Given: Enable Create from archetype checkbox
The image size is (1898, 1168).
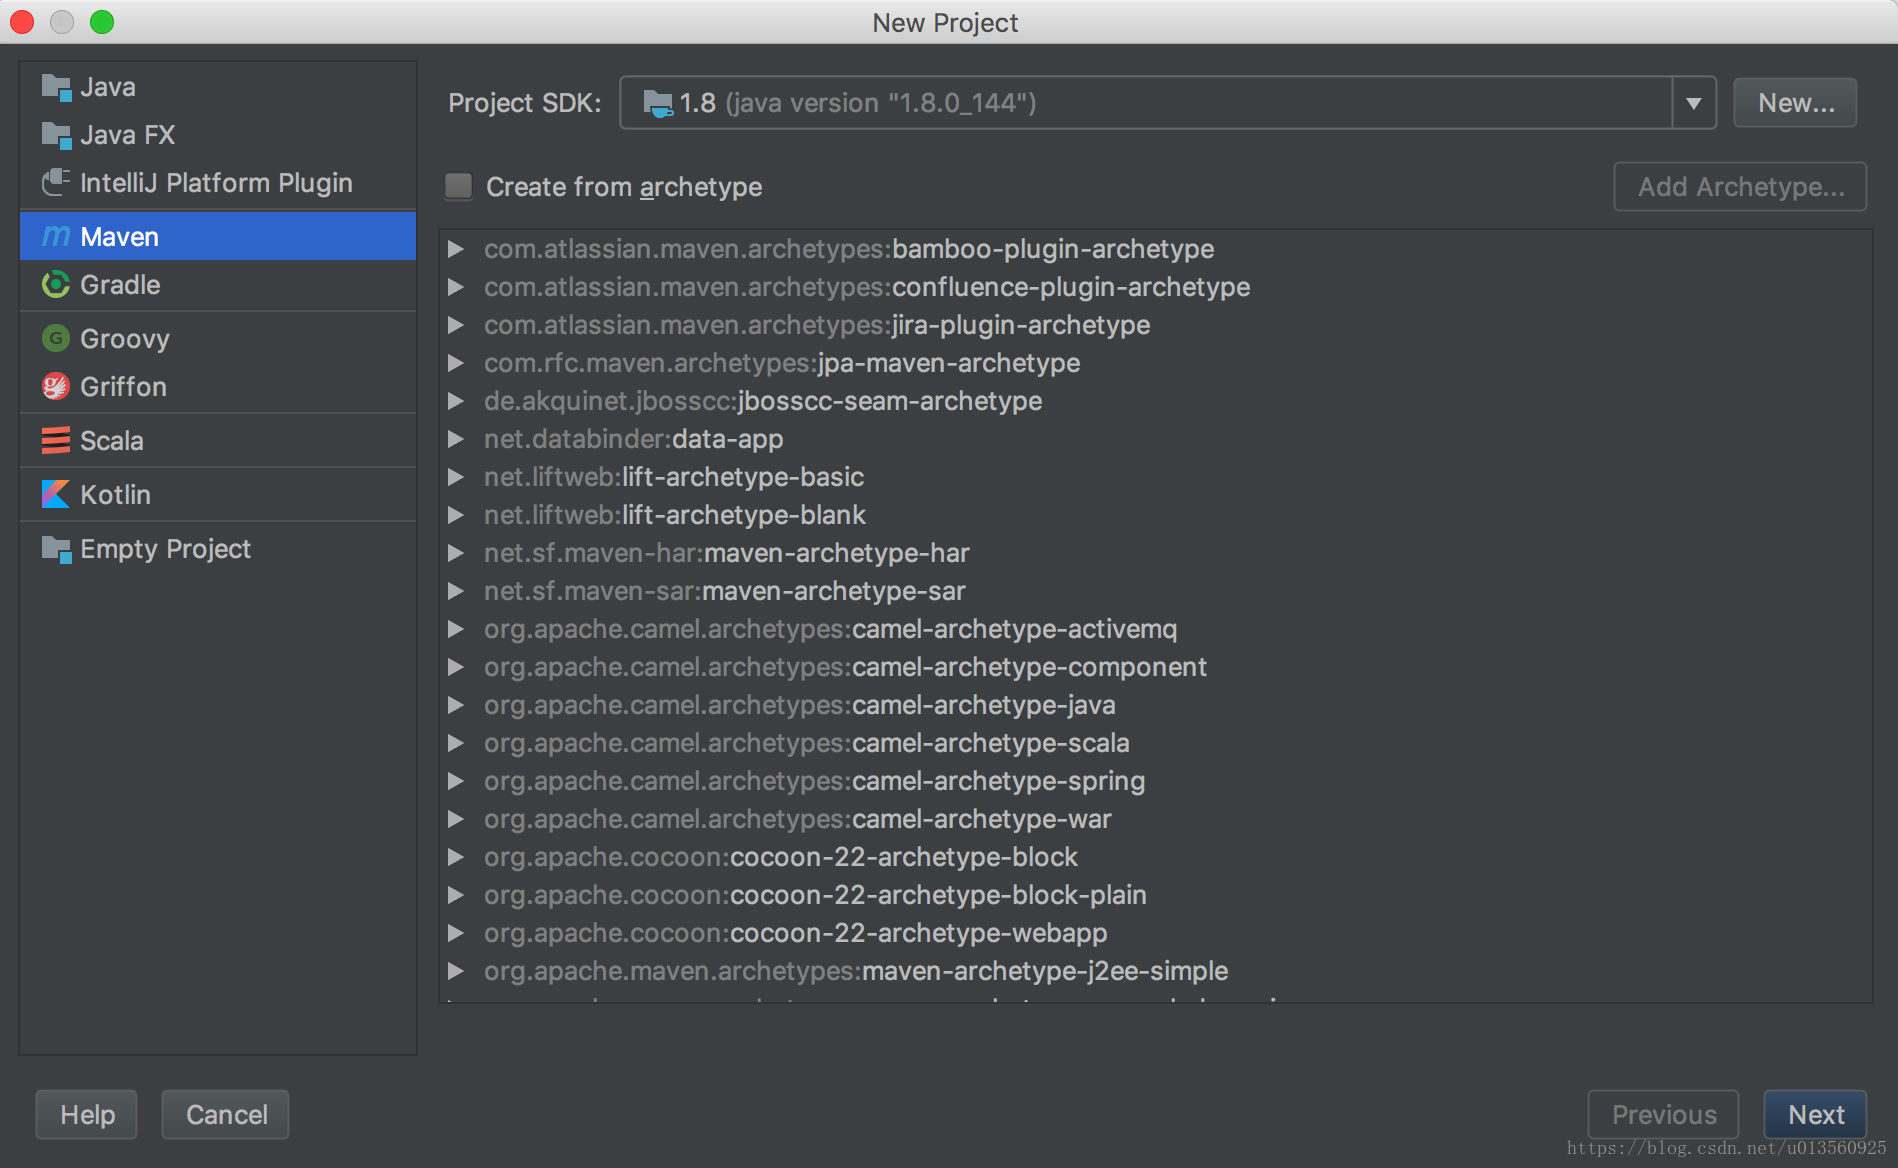Looking at the screenshot, I should [459, 187].
